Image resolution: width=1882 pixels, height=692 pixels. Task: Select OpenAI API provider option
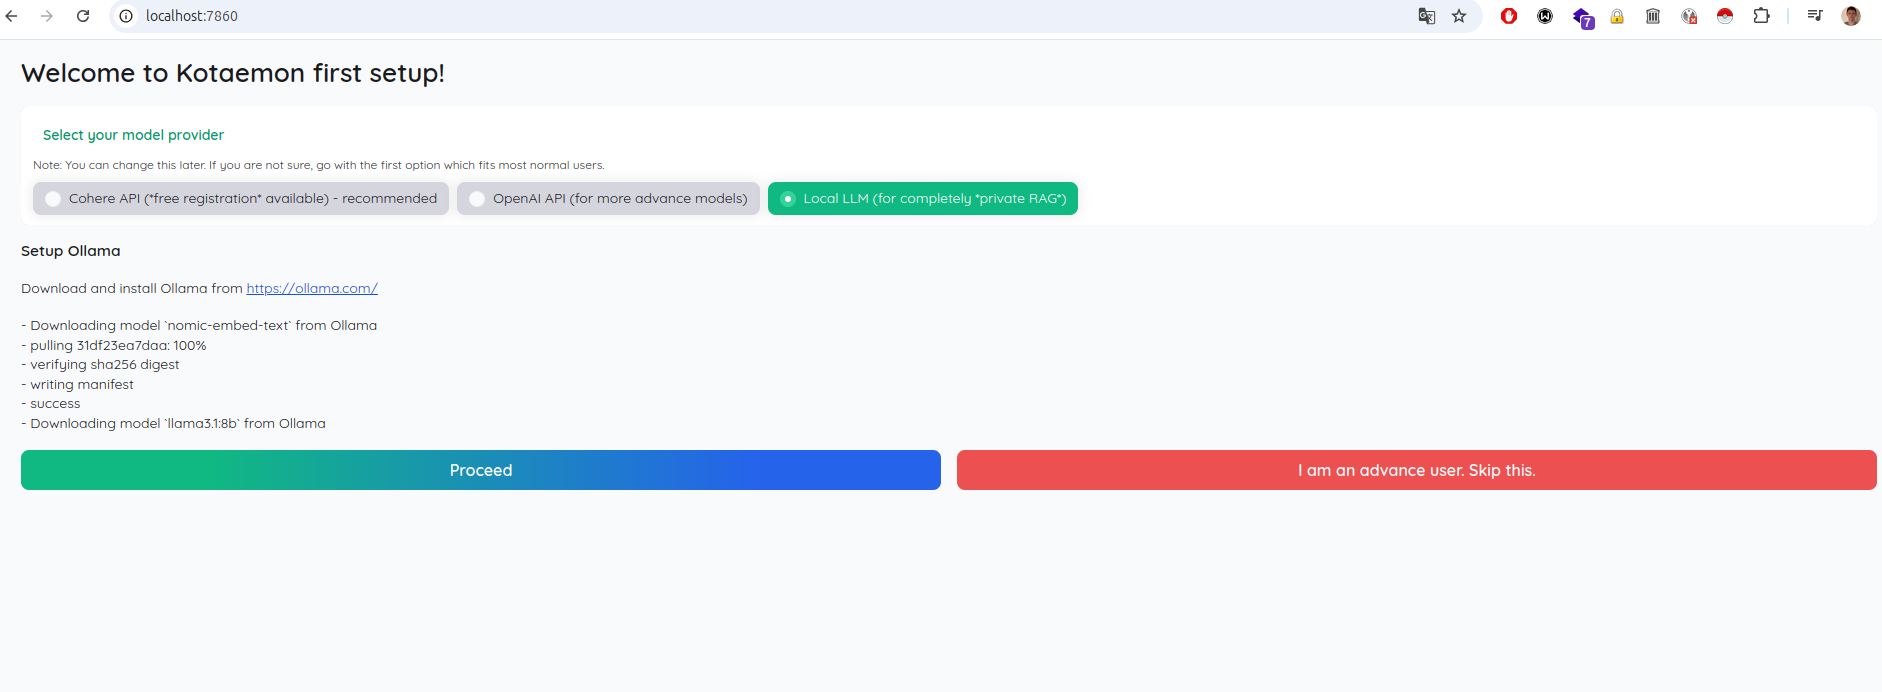(608, 198)
